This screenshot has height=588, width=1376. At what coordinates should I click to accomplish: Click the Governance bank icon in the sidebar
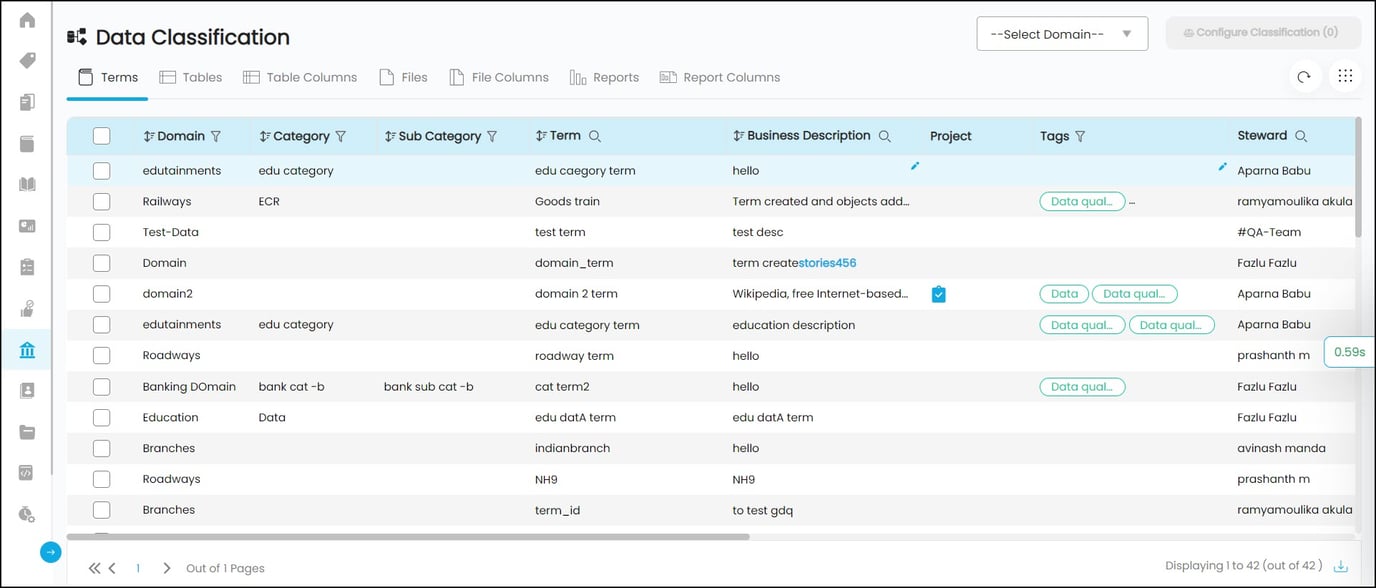tap(27, 350)
